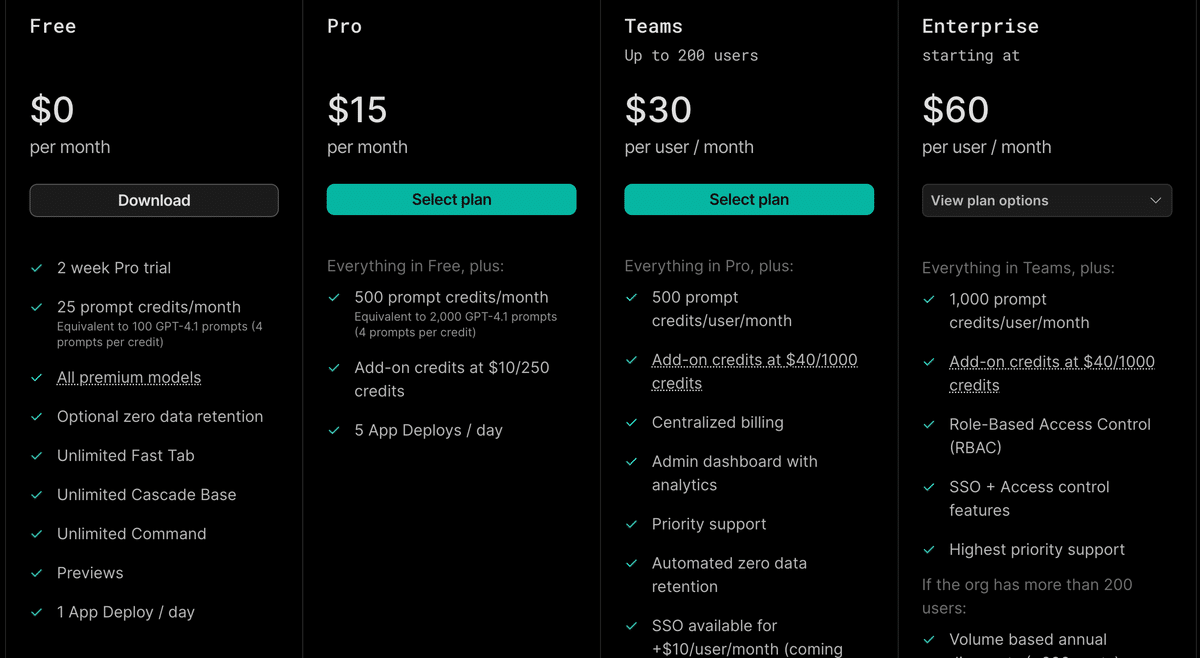Select the Teams plan button
The height and width of the screenshot is (658, 1200).
tap(749, 200)
